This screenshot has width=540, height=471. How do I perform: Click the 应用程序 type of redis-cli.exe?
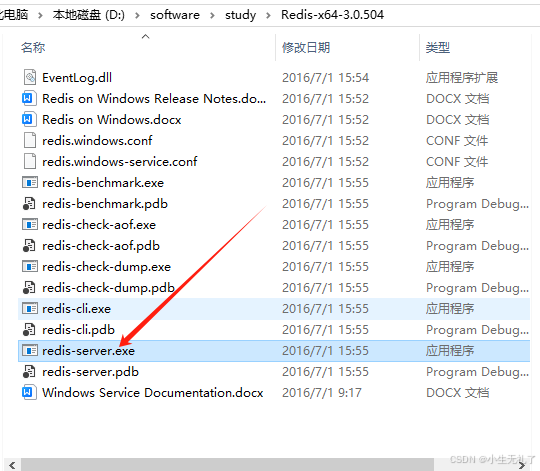pos(450,309)
